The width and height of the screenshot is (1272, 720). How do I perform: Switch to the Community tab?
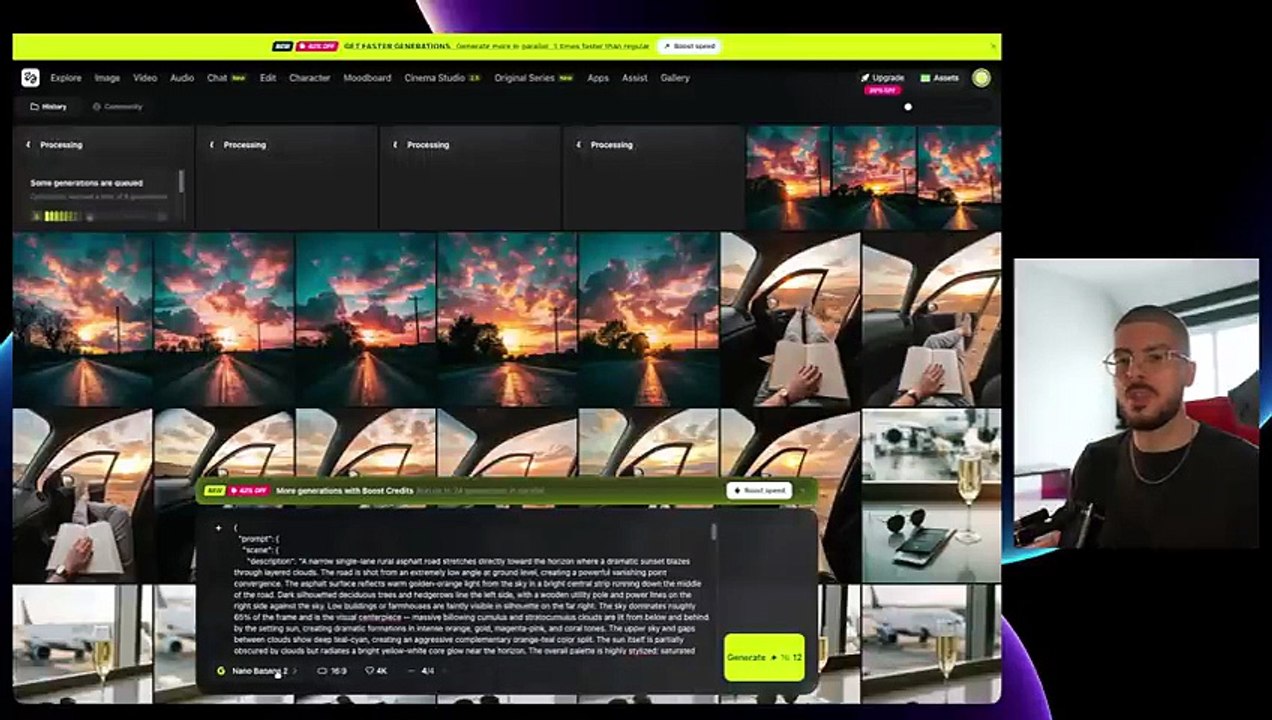point(117,106)
